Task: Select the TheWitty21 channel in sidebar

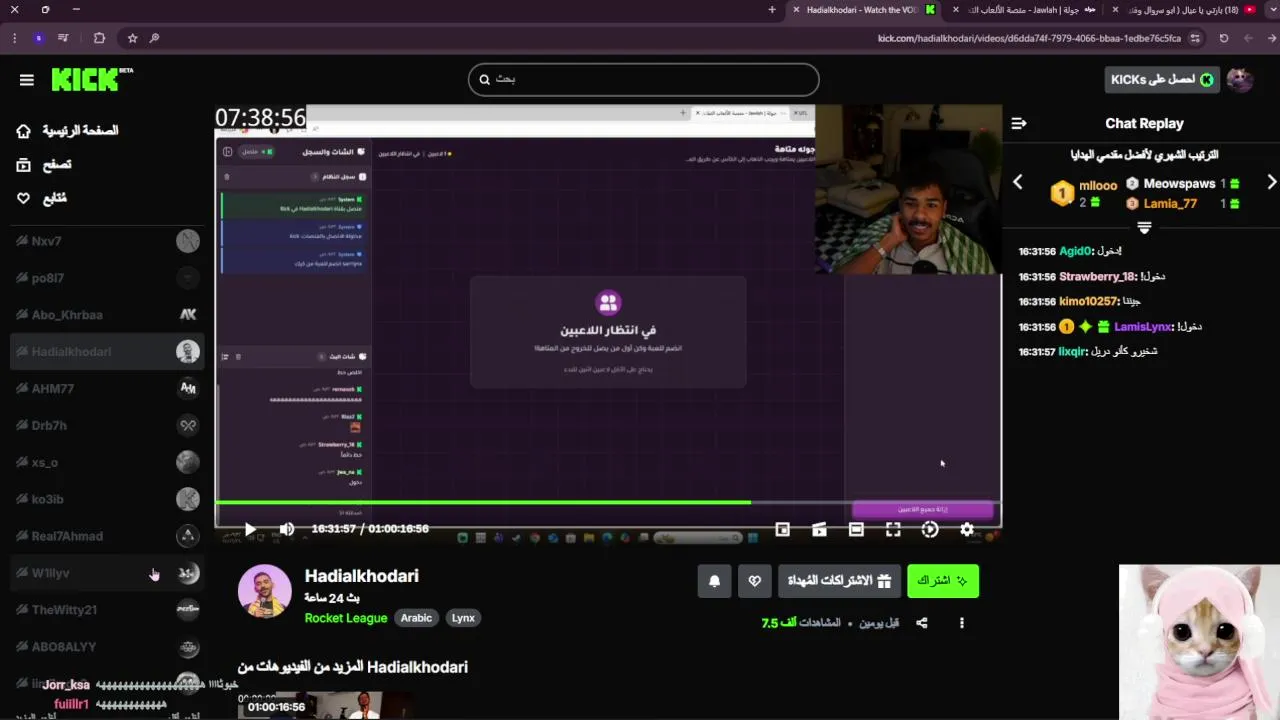Action: [106, 610]
